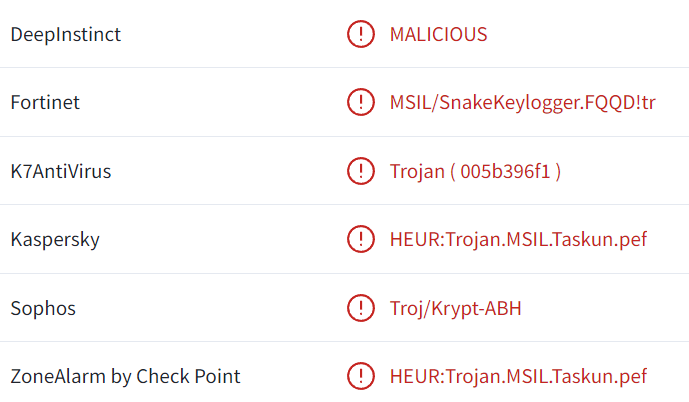This screenshot has height=402, width=689.
Task: Click the alert icon in Sophos row
Action: pos(360,308)
